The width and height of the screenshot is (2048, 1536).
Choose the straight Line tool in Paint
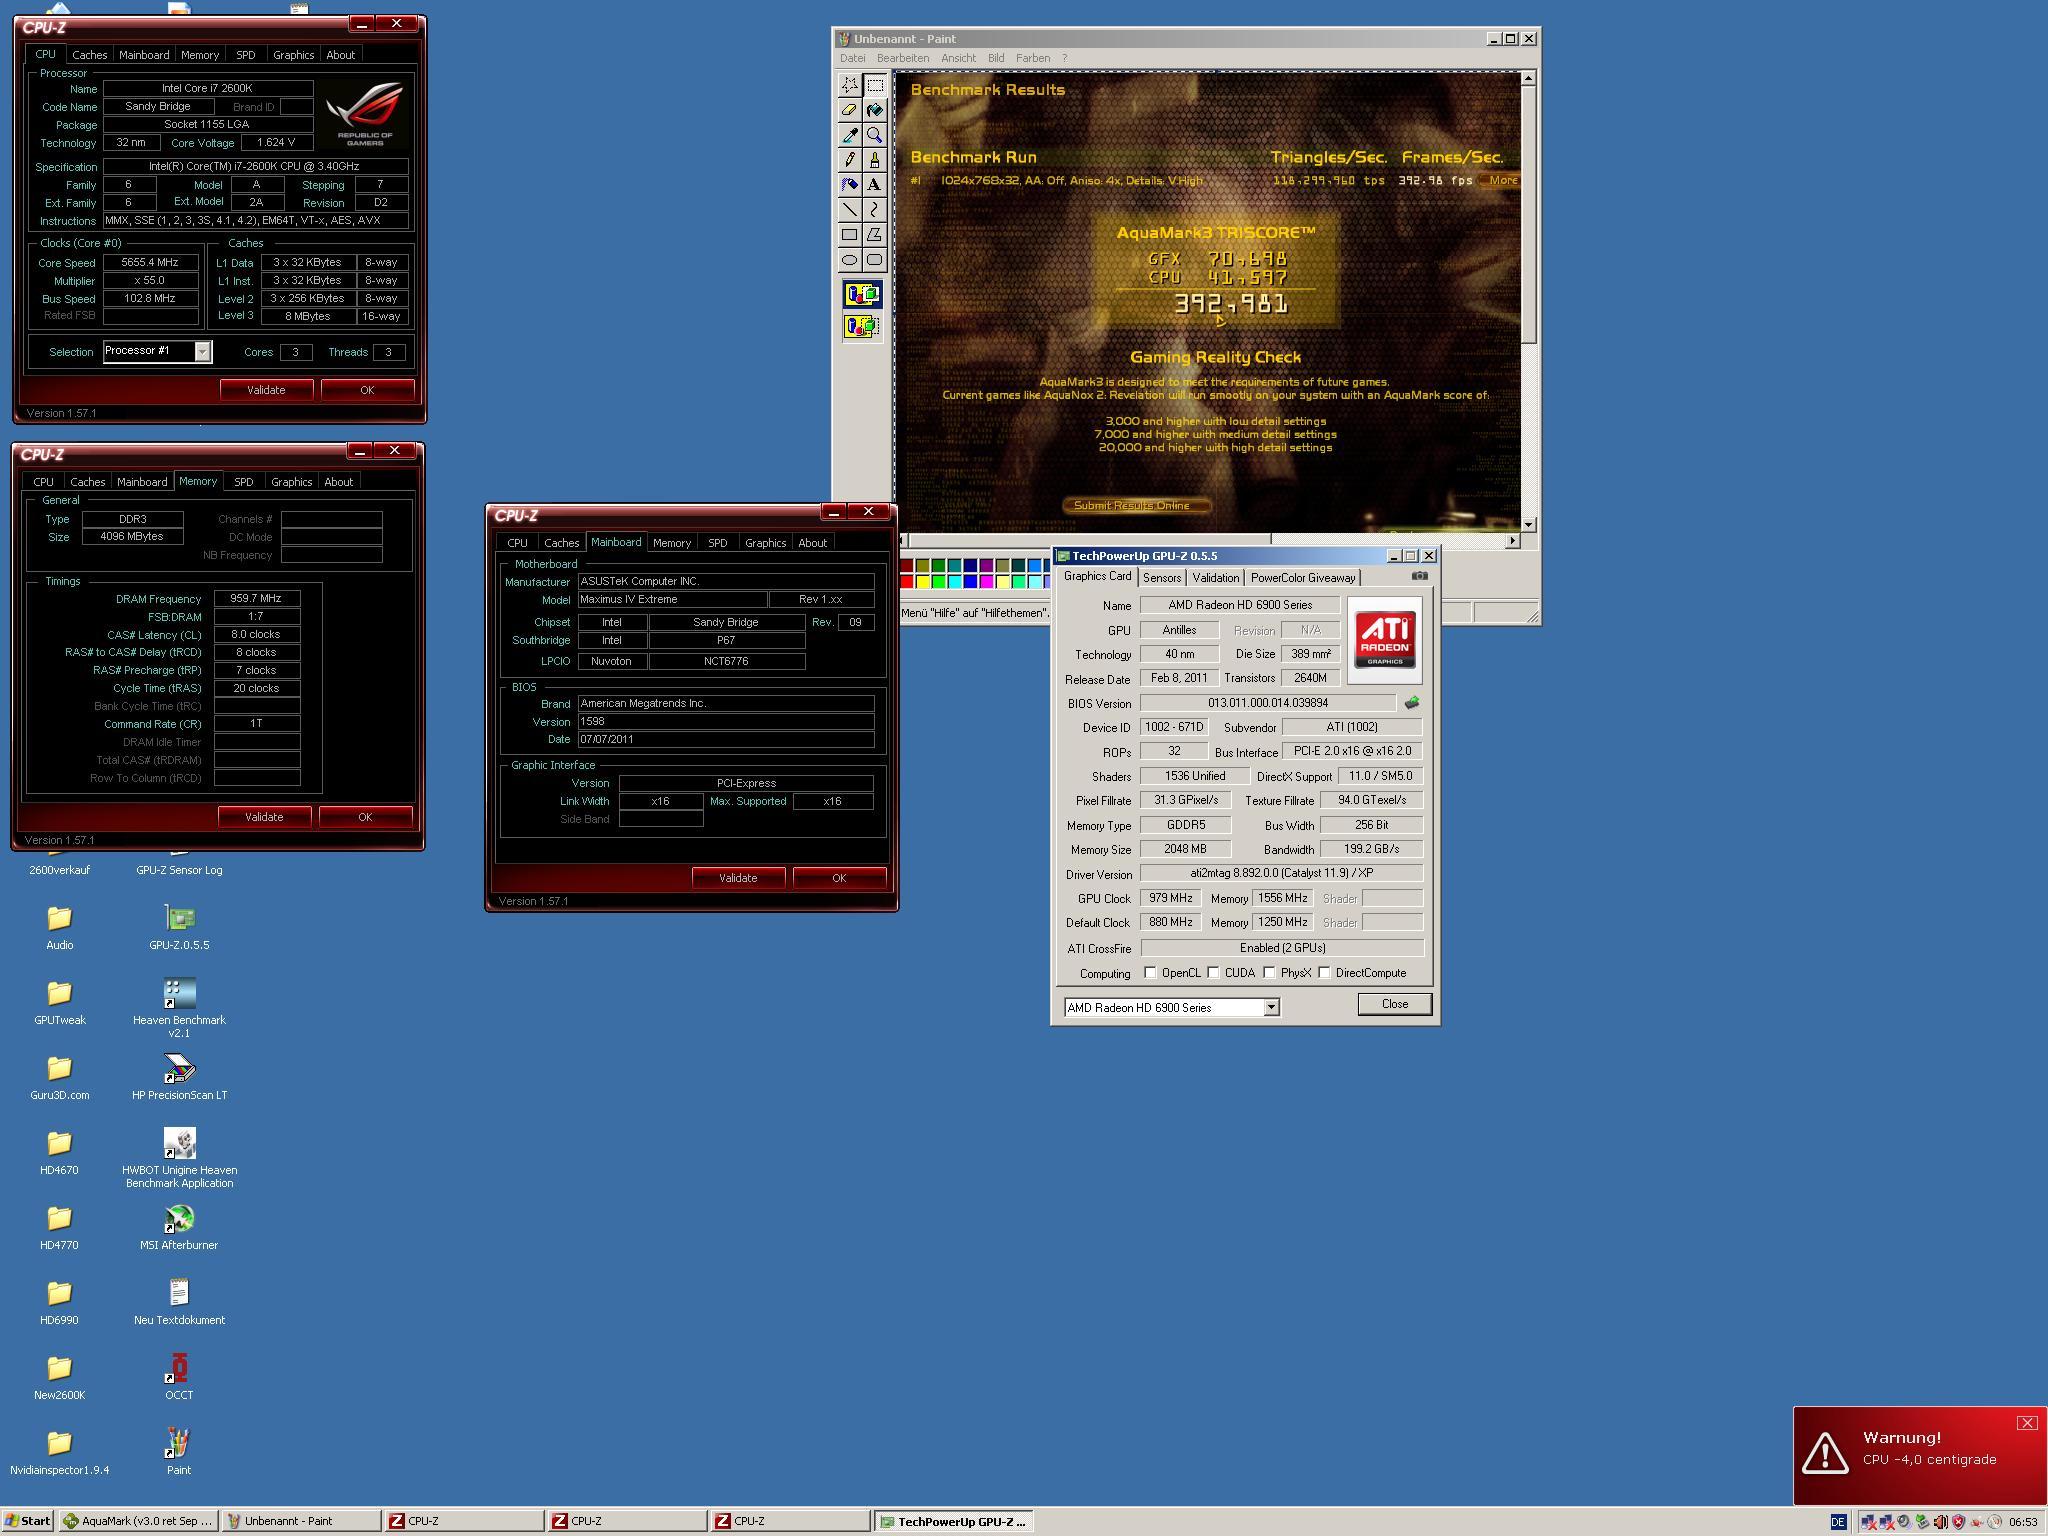click(849, 210)
